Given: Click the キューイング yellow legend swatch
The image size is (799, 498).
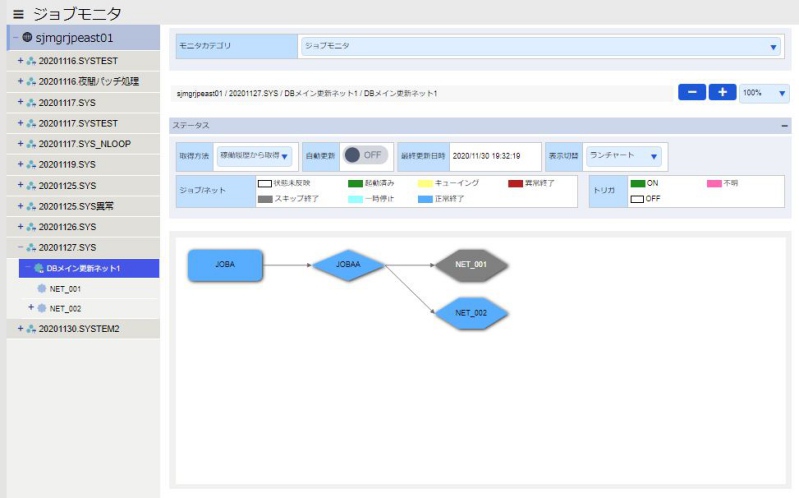Looking at the screenshot, I should pos(425,184).
